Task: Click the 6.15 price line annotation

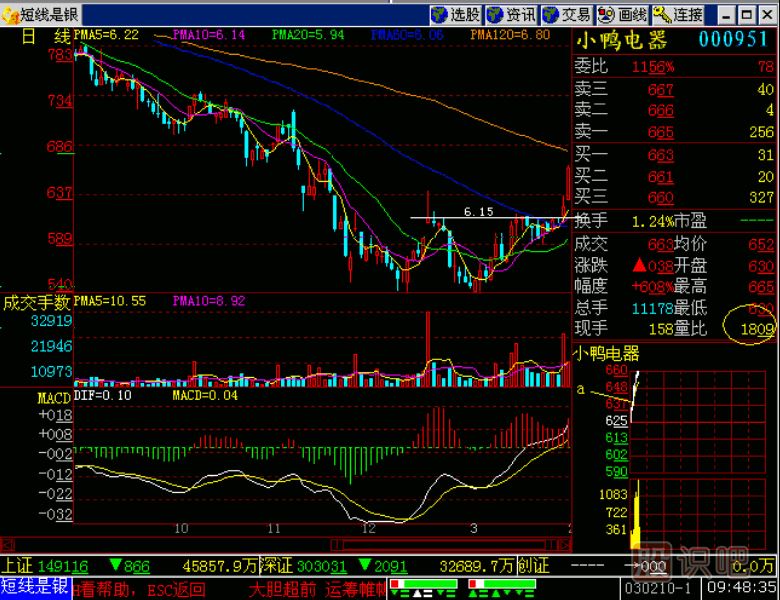Action: [479, 212]
